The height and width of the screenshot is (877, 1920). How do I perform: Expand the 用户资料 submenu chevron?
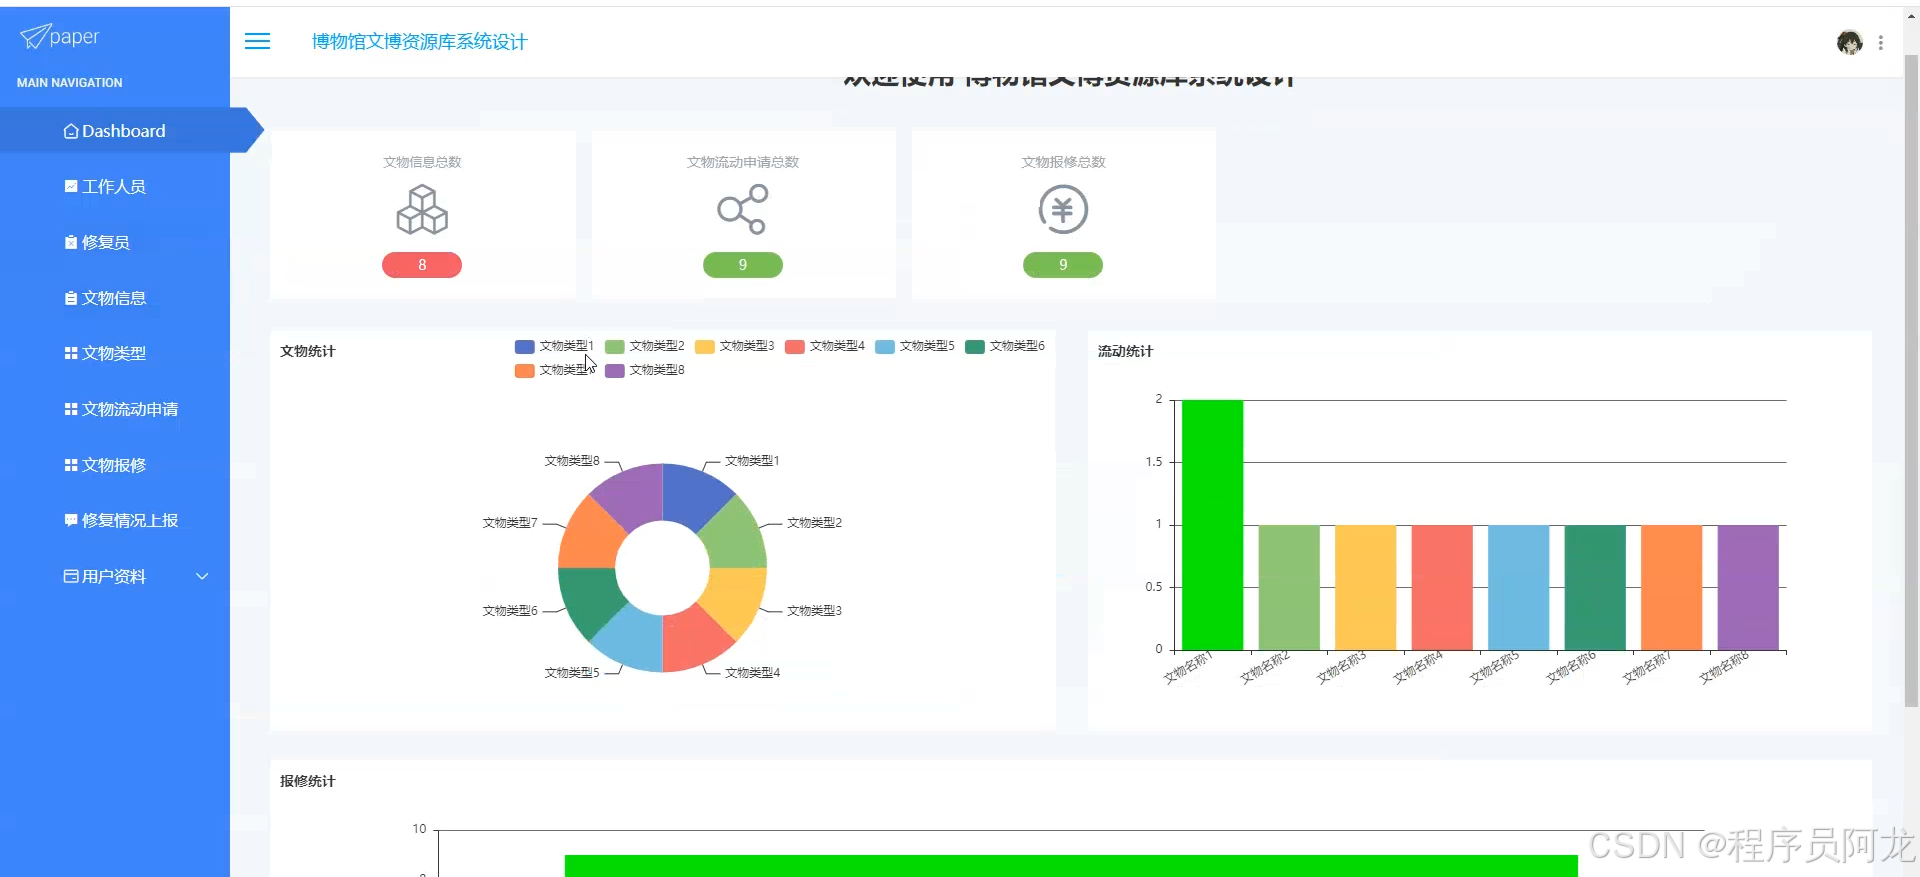(202, 576)
